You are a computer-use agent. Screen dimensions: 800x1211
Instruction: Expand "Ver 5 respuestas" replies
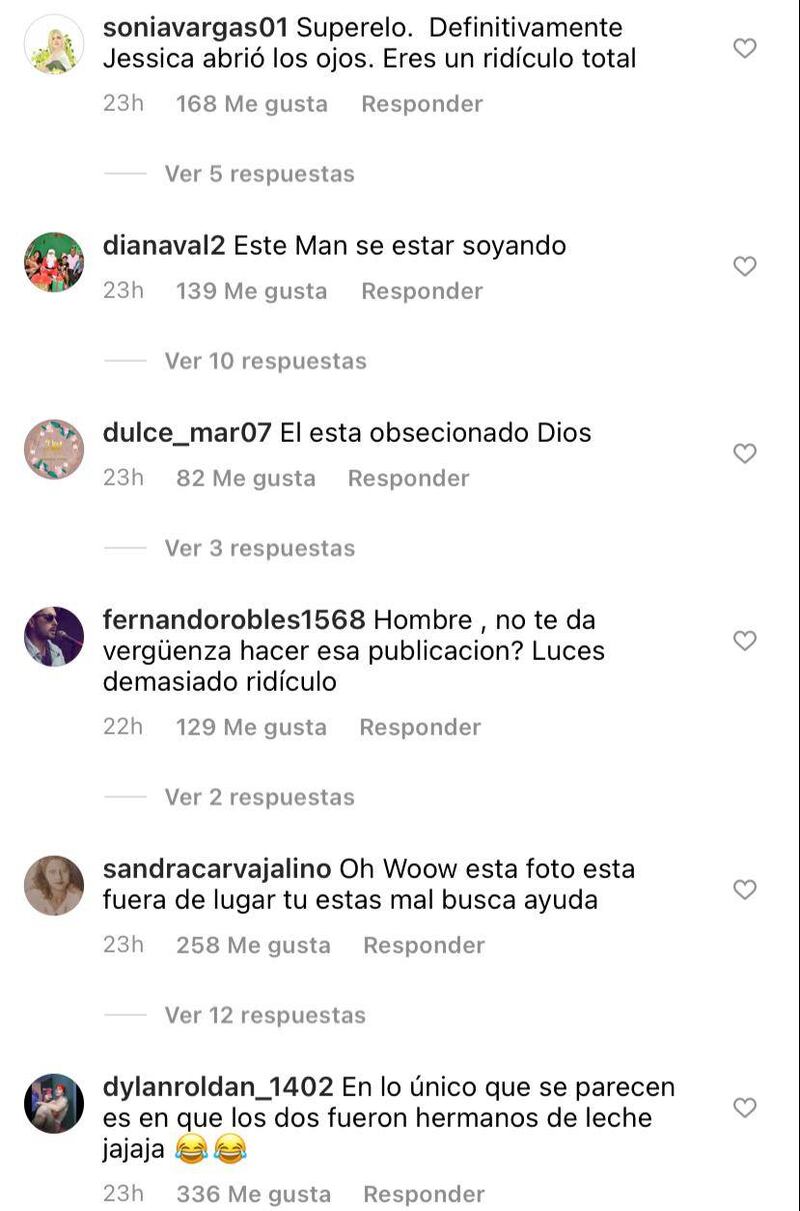tap(259, 174)
